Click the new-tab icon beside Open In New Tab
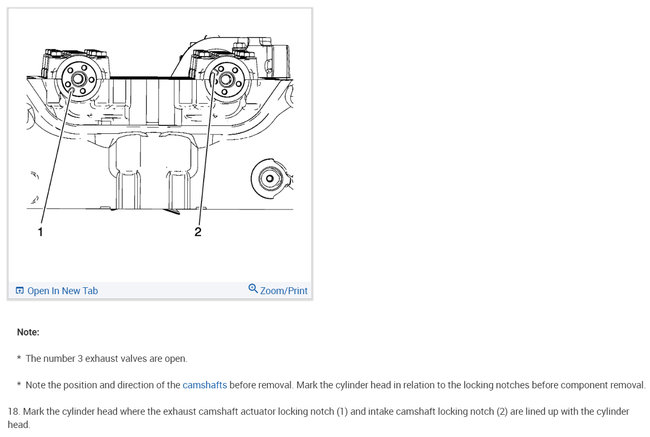Screen dimensions: 650x437 coord(19,290)
